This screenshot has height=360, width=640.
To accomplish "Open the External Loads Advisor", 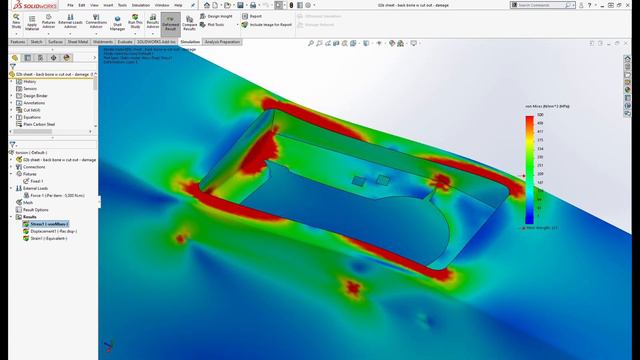I will 70,21.
